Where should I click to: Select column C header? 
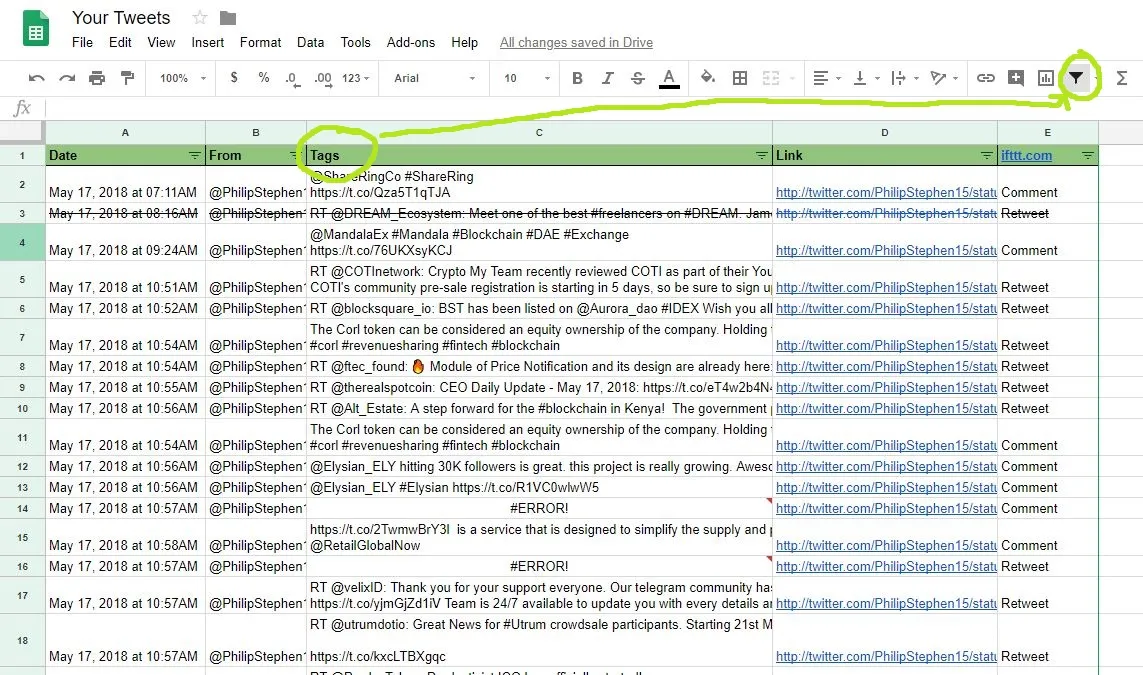pos(539,133)
